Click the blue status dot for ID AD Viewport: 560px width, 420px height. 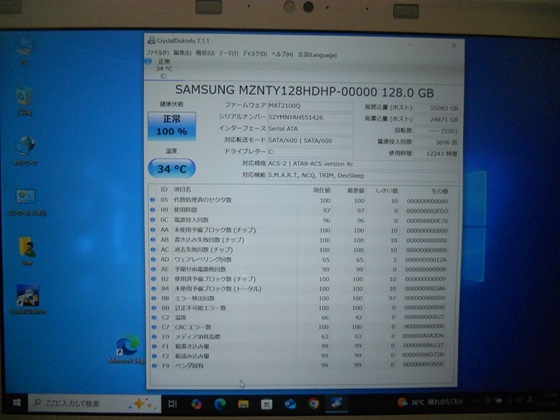coord(153,259)
